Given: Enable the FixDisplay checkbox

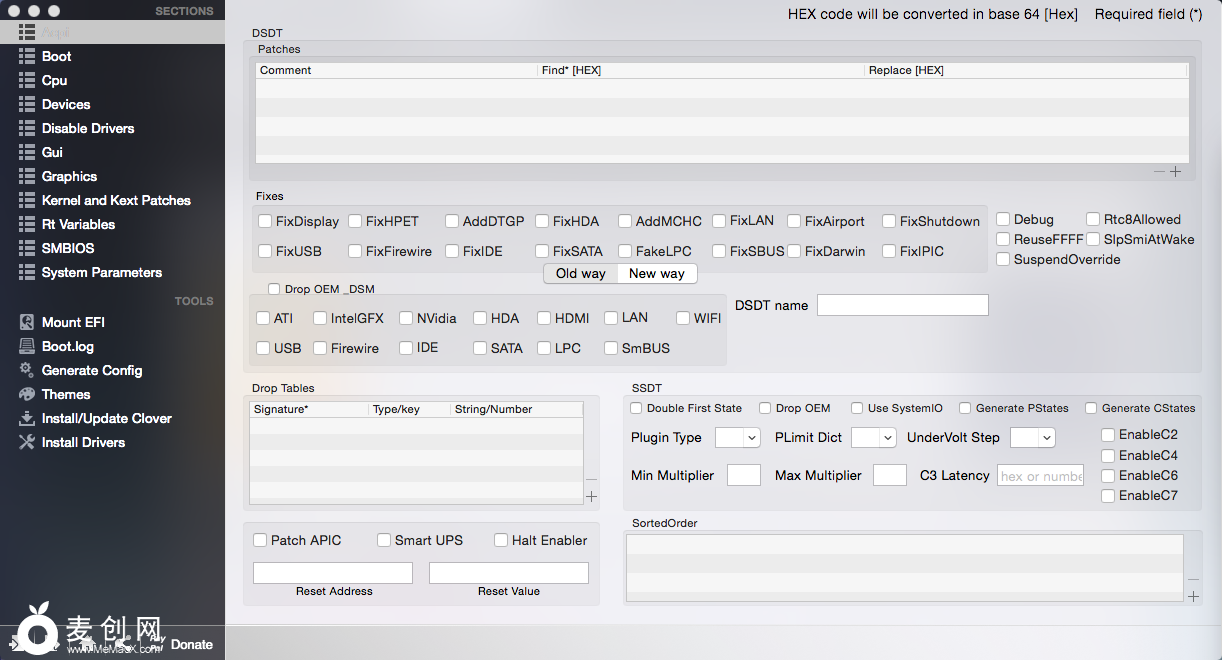Looking at the screenshot, I should coord(265,221).
